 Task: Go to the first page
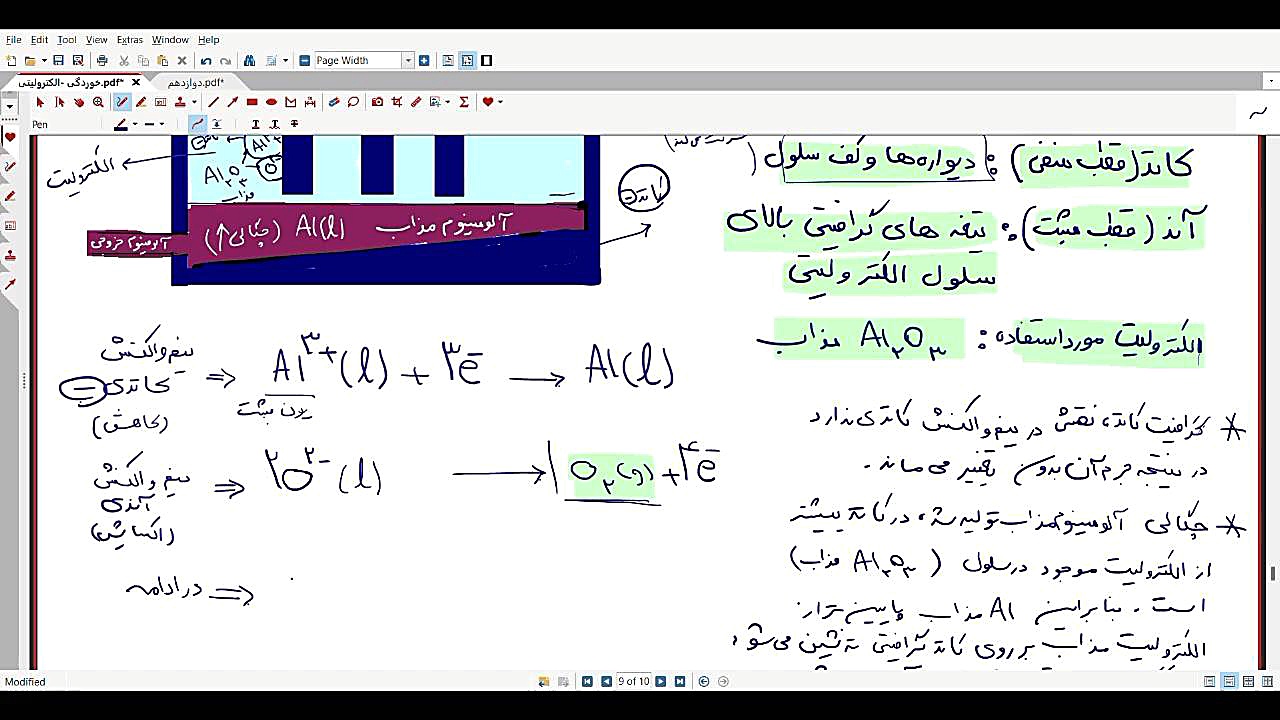tap(587, 682)
